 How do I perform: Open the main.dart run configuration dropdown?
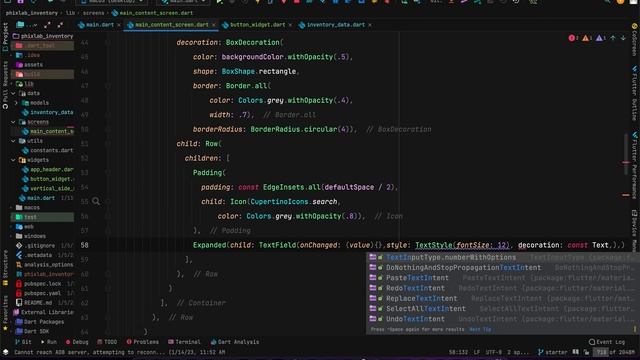183,2
